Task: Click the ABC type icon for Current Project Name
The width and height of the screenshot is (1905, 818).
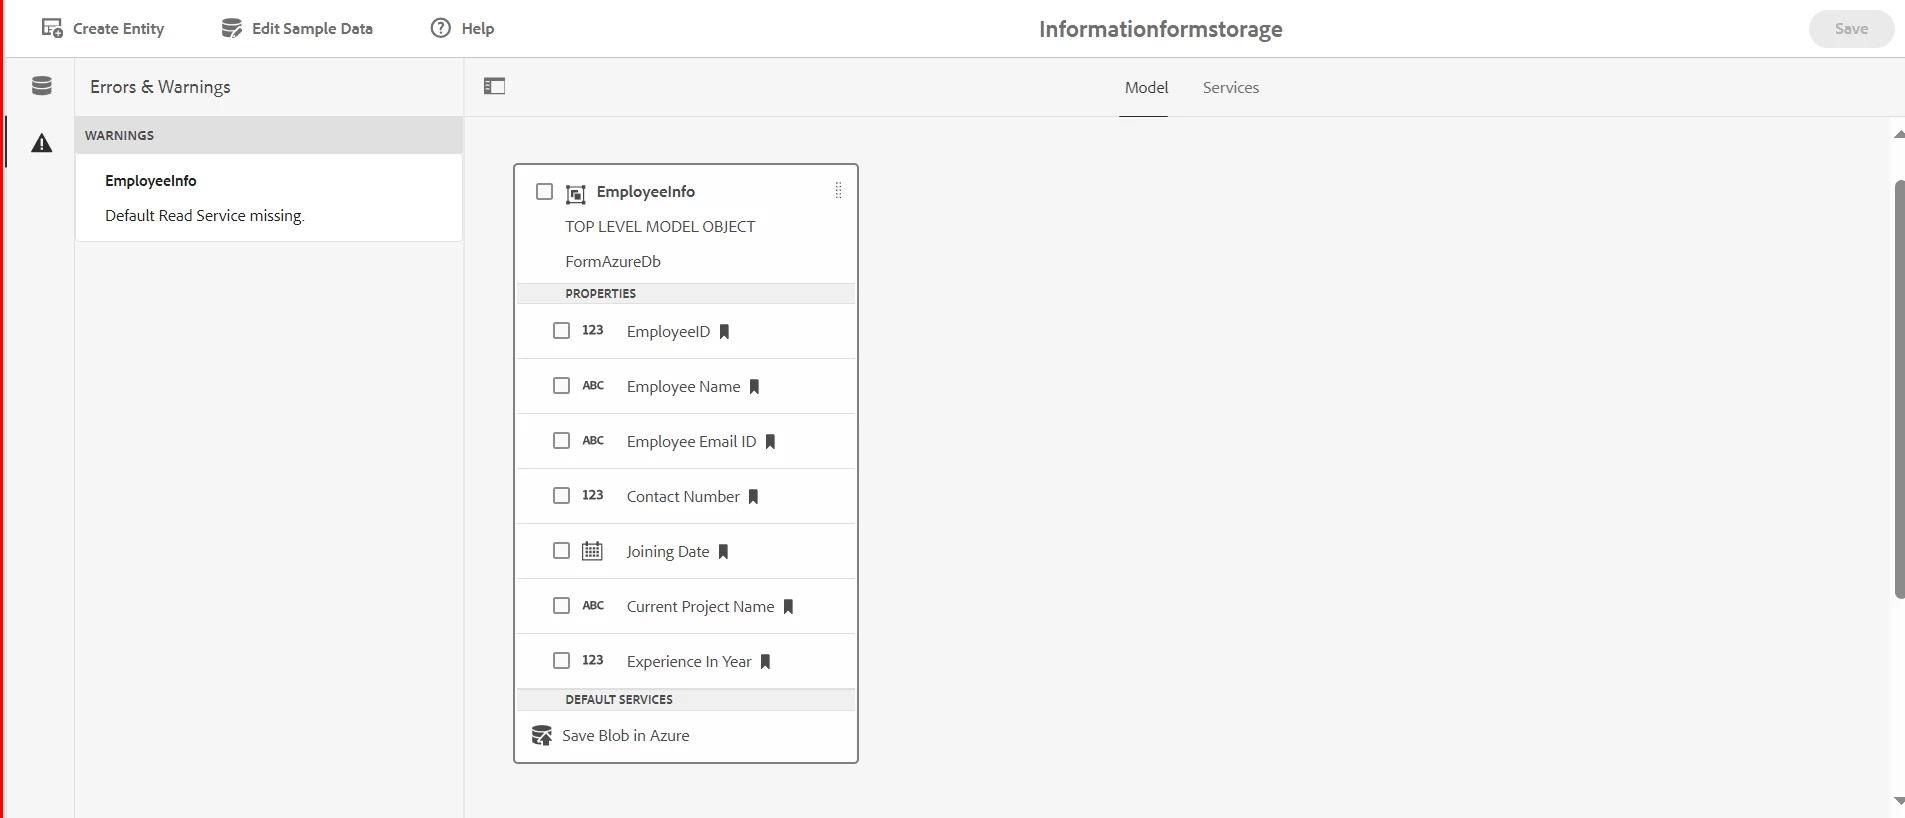Action: (593, 605)
